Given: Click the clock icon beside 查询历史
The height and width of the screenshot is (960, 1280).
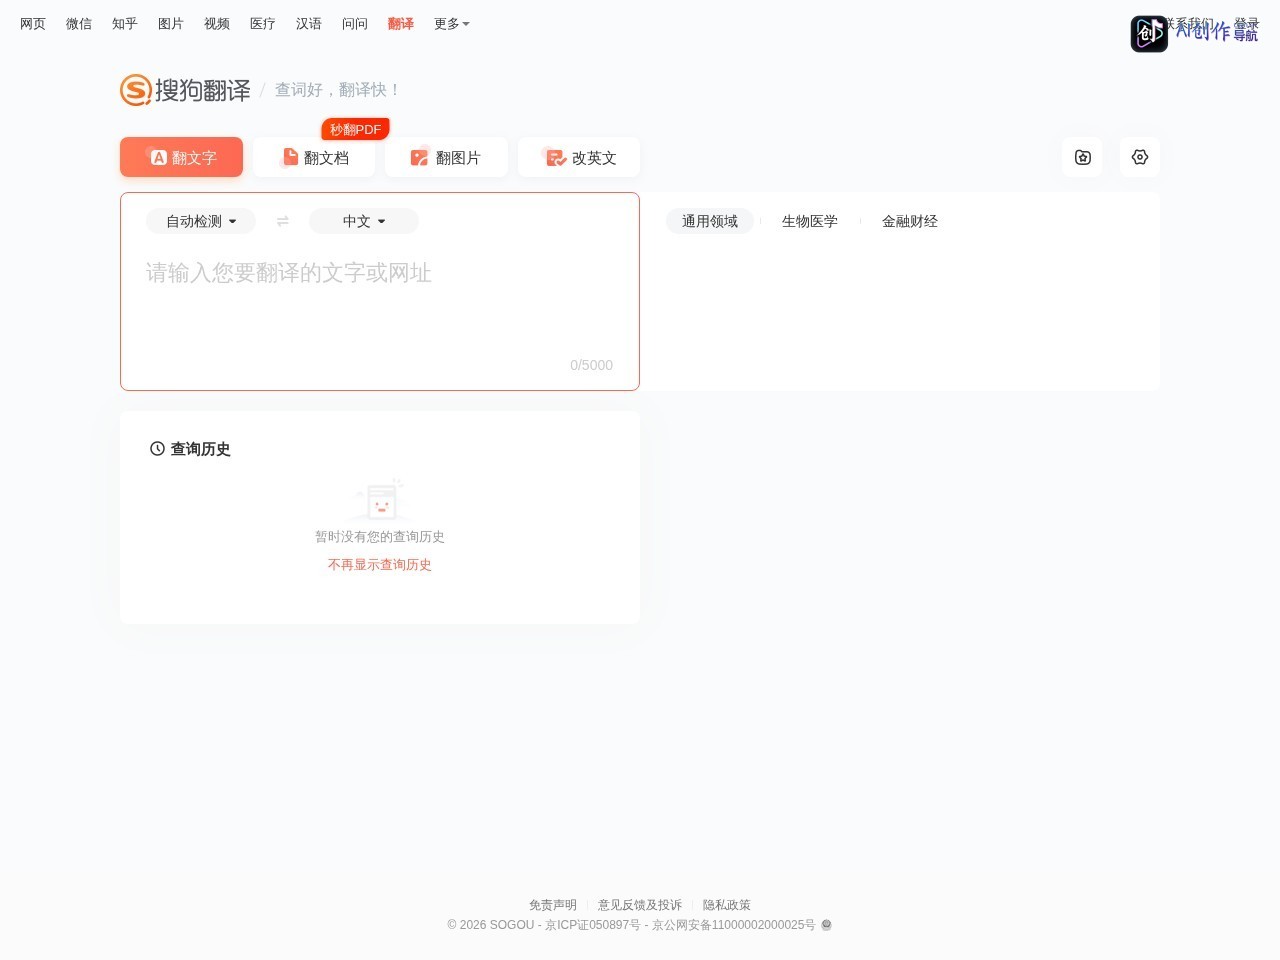Looking at the screenshot, I should coord(157,449).
